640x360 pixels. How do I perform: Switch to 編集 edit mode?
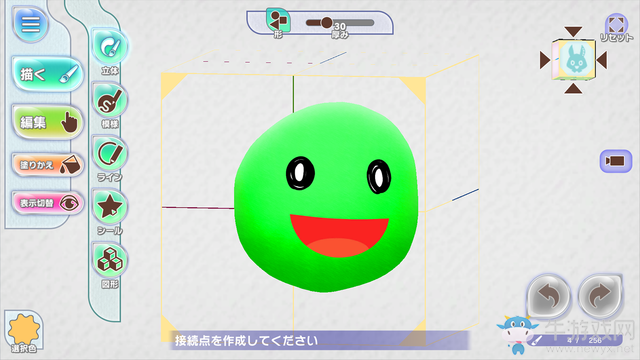click(48, 122)
